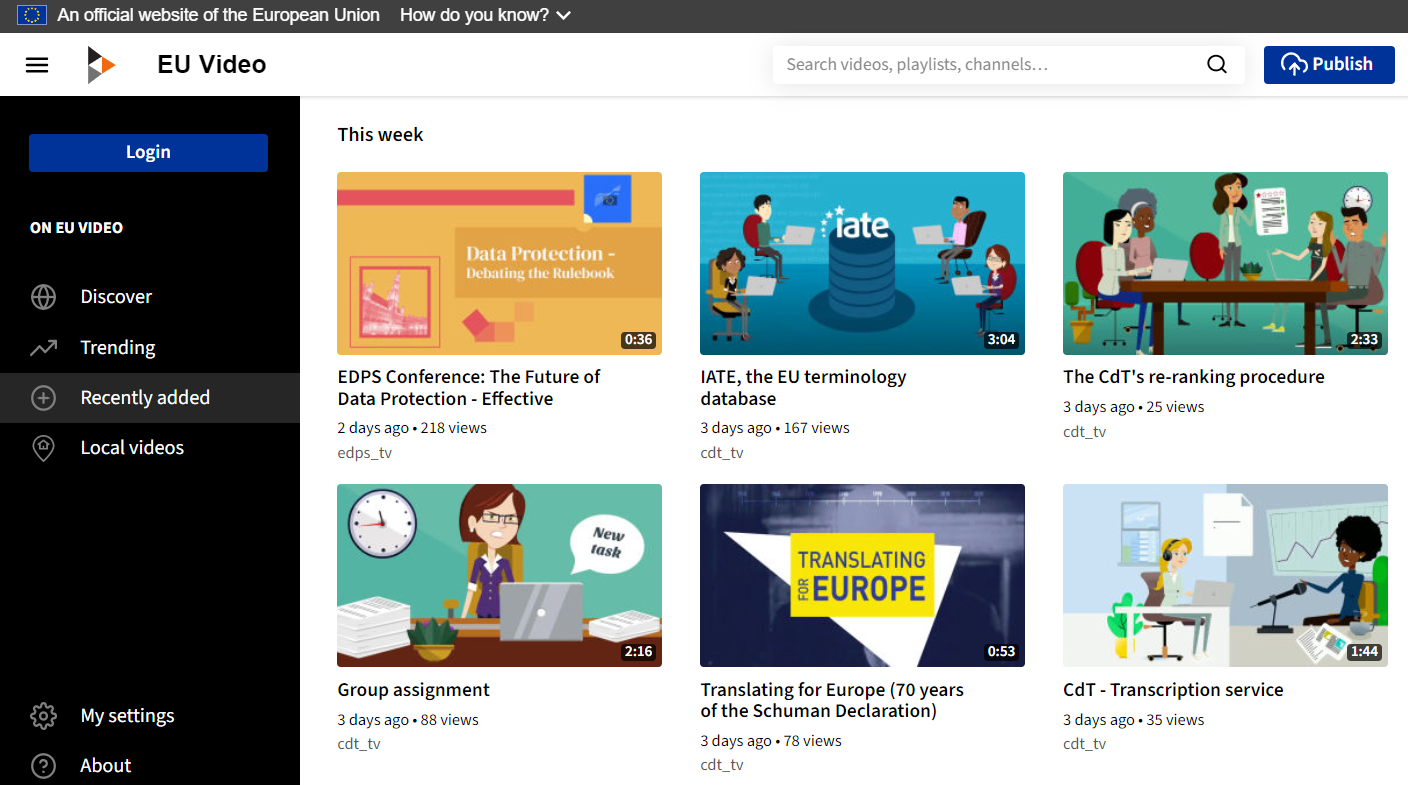Image resolution: width=1408 pixels, height=785 pixels.
Task: Open the Translating for Europe thumbnail
Action: [862, 576]
